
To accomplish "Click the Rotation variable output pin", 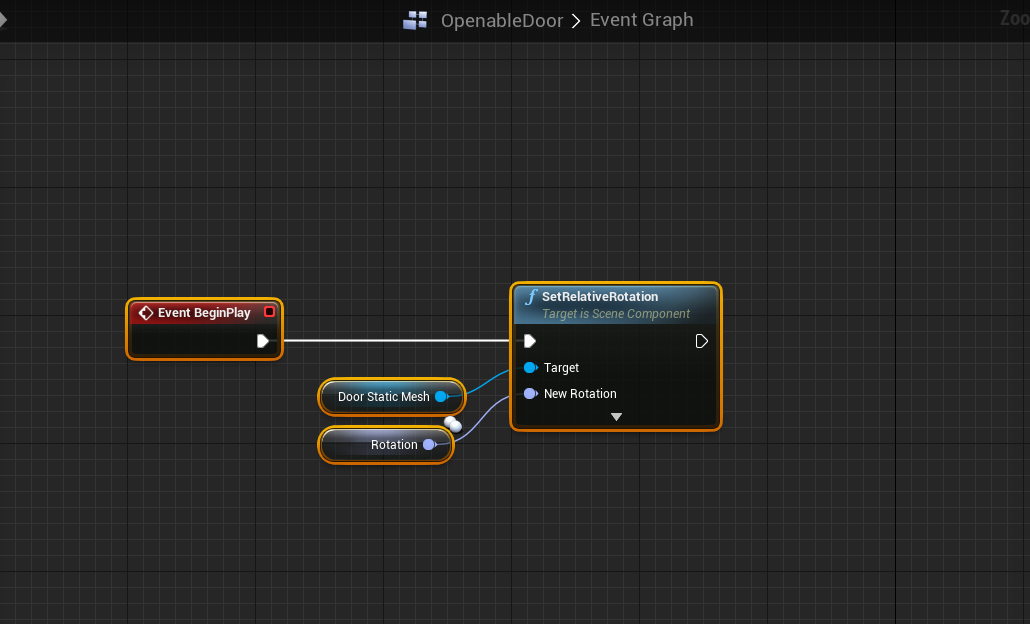I will [428, 445].
